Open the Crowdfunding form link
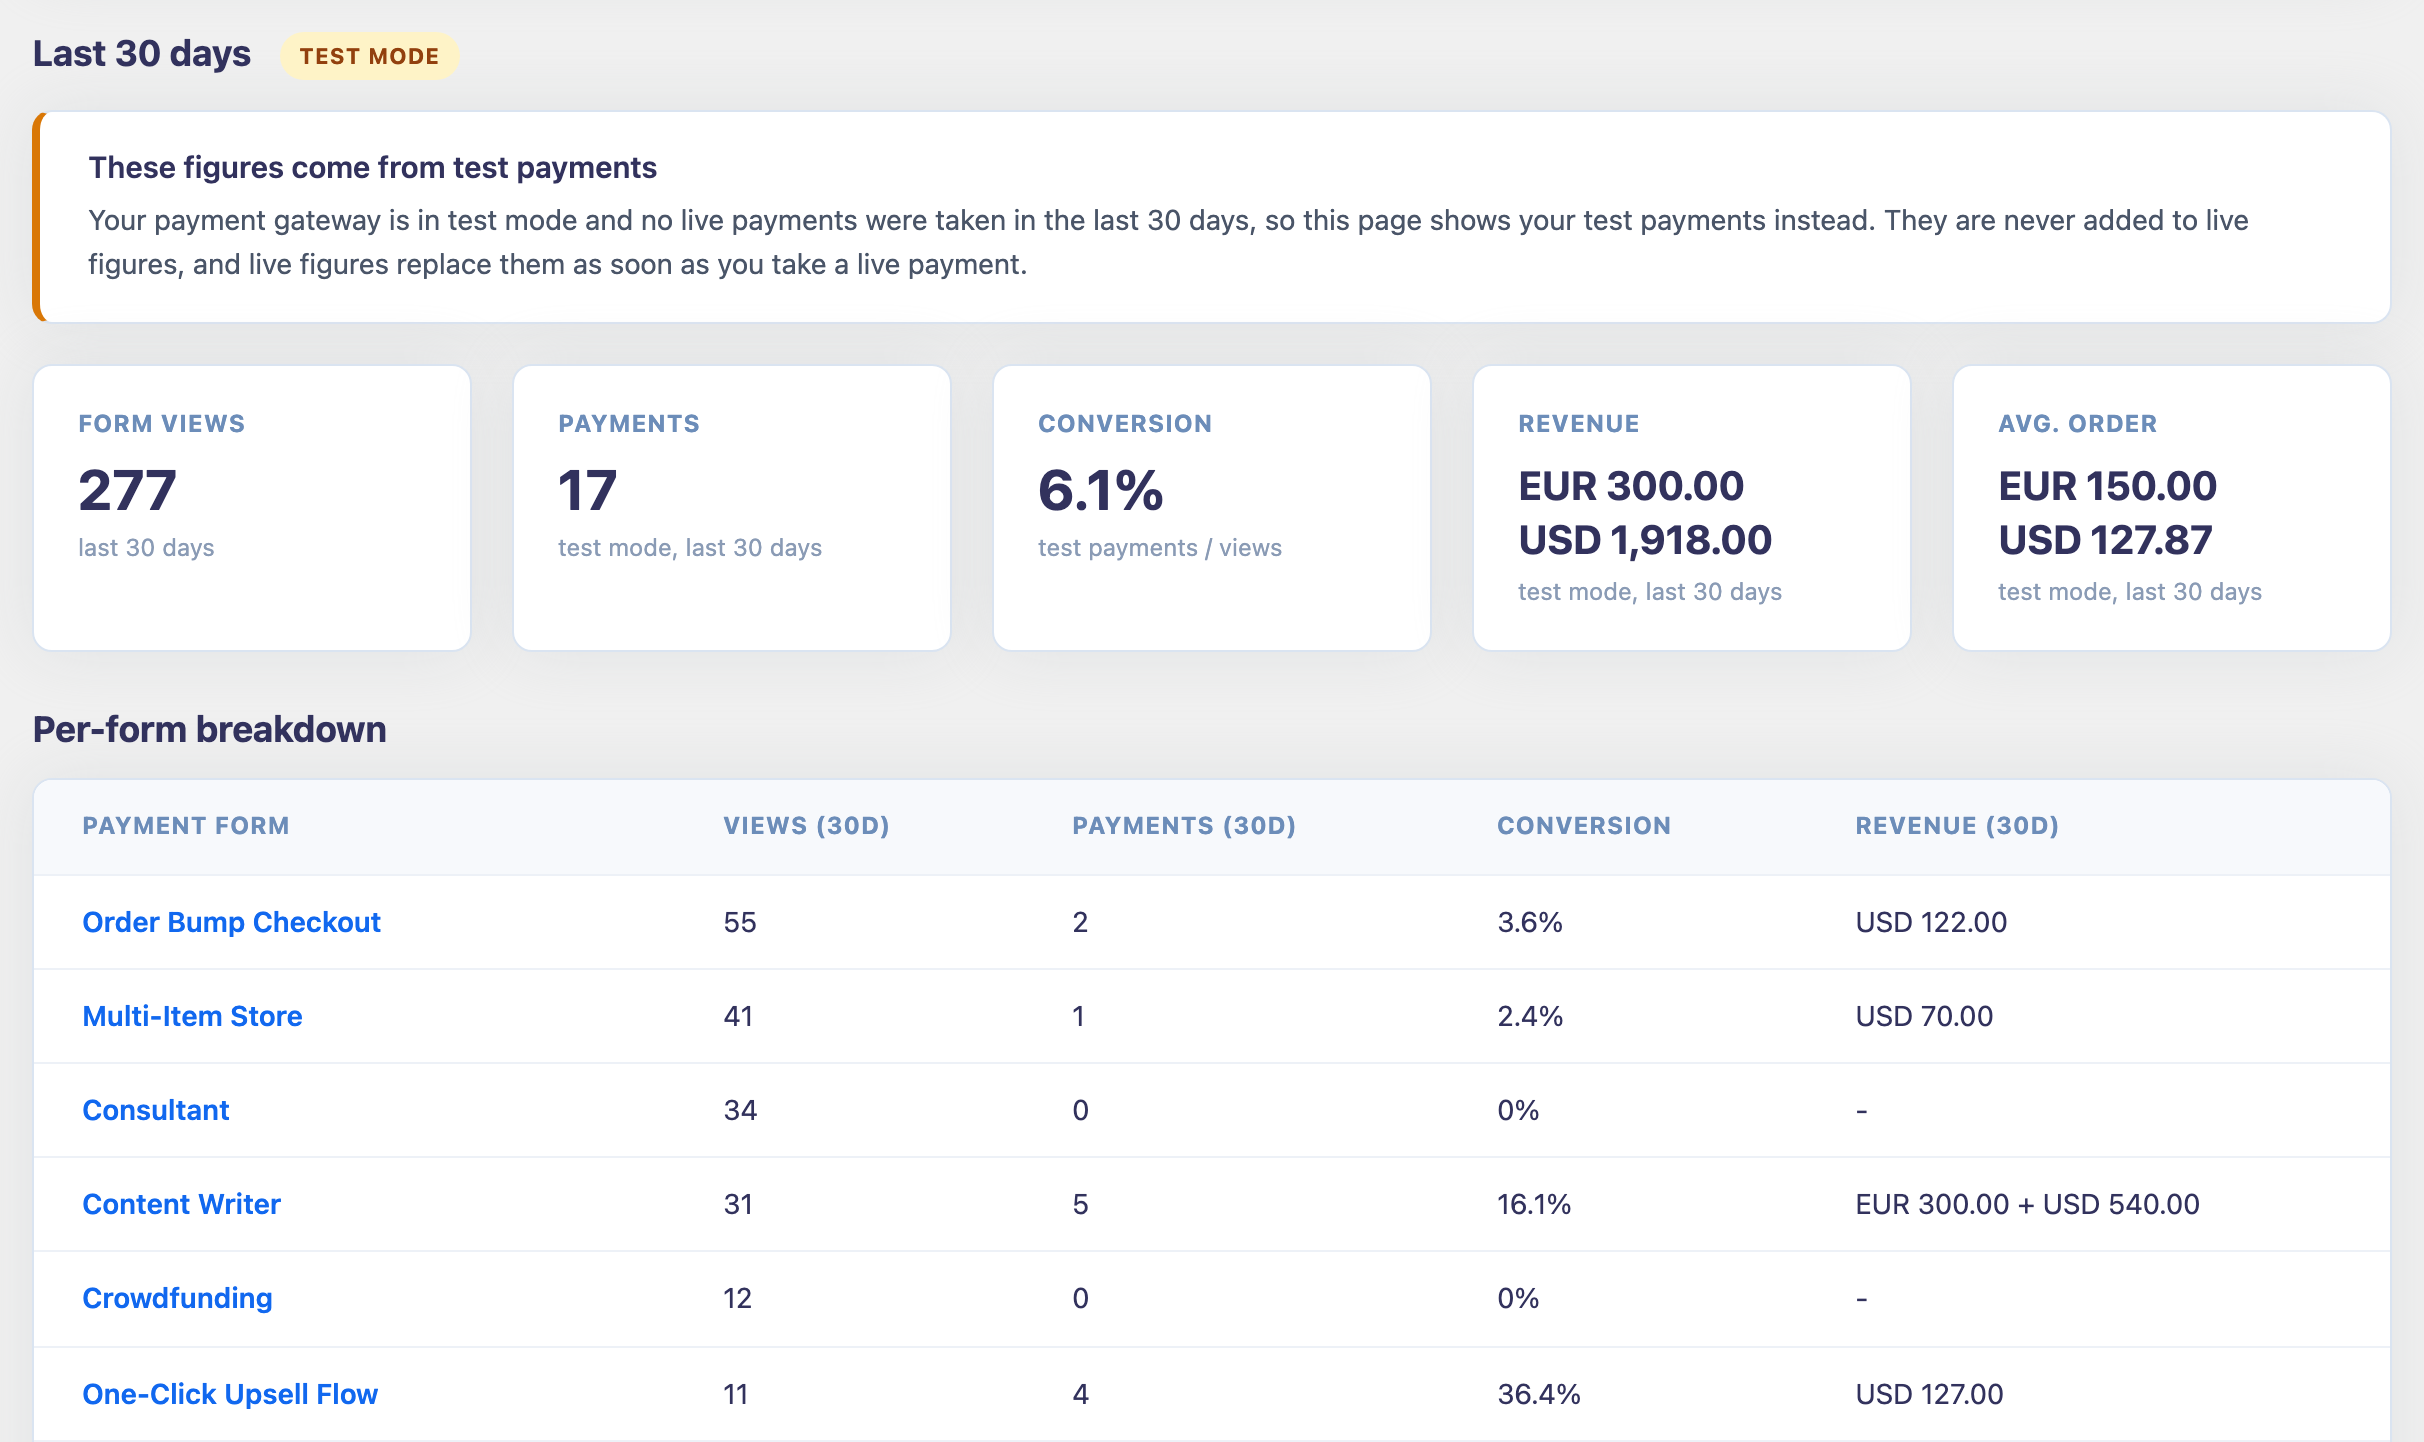 click(177, 1298)
